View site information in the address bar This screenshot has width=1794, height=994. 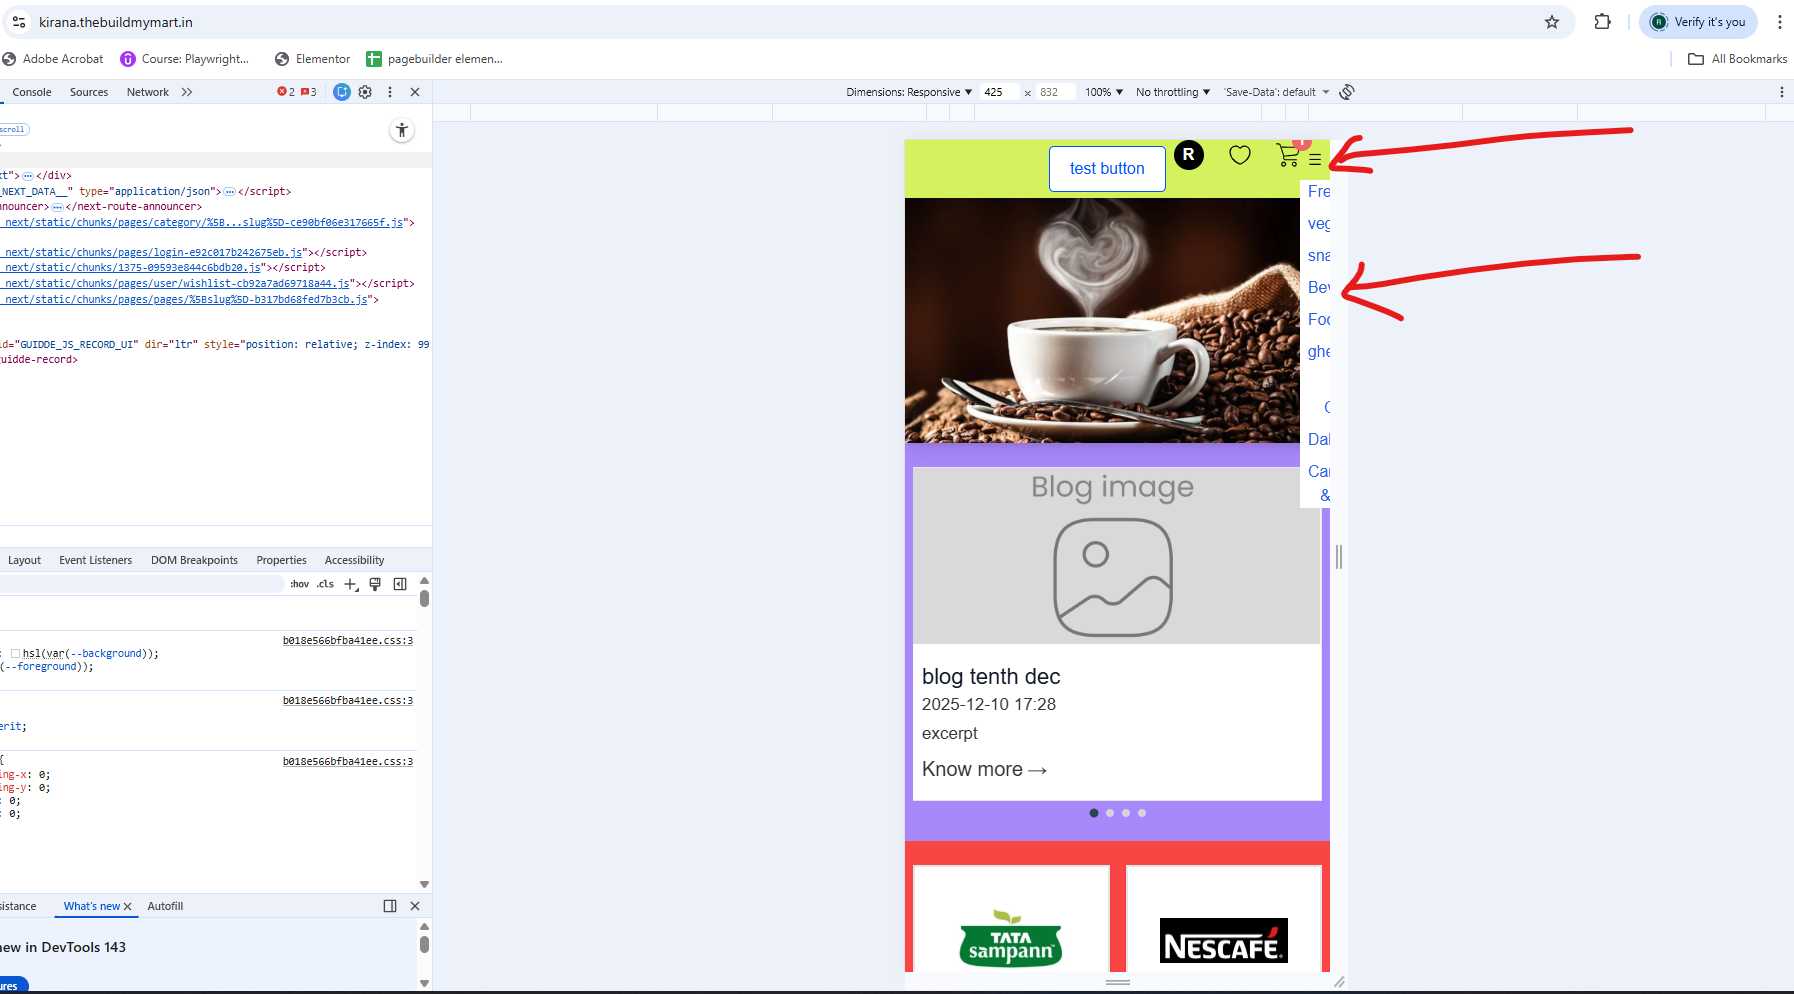tap(19, 22)
